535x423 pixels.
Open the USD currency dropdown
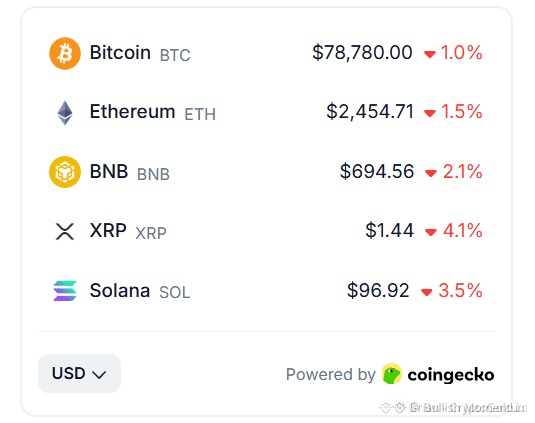(x=79, y=373)
